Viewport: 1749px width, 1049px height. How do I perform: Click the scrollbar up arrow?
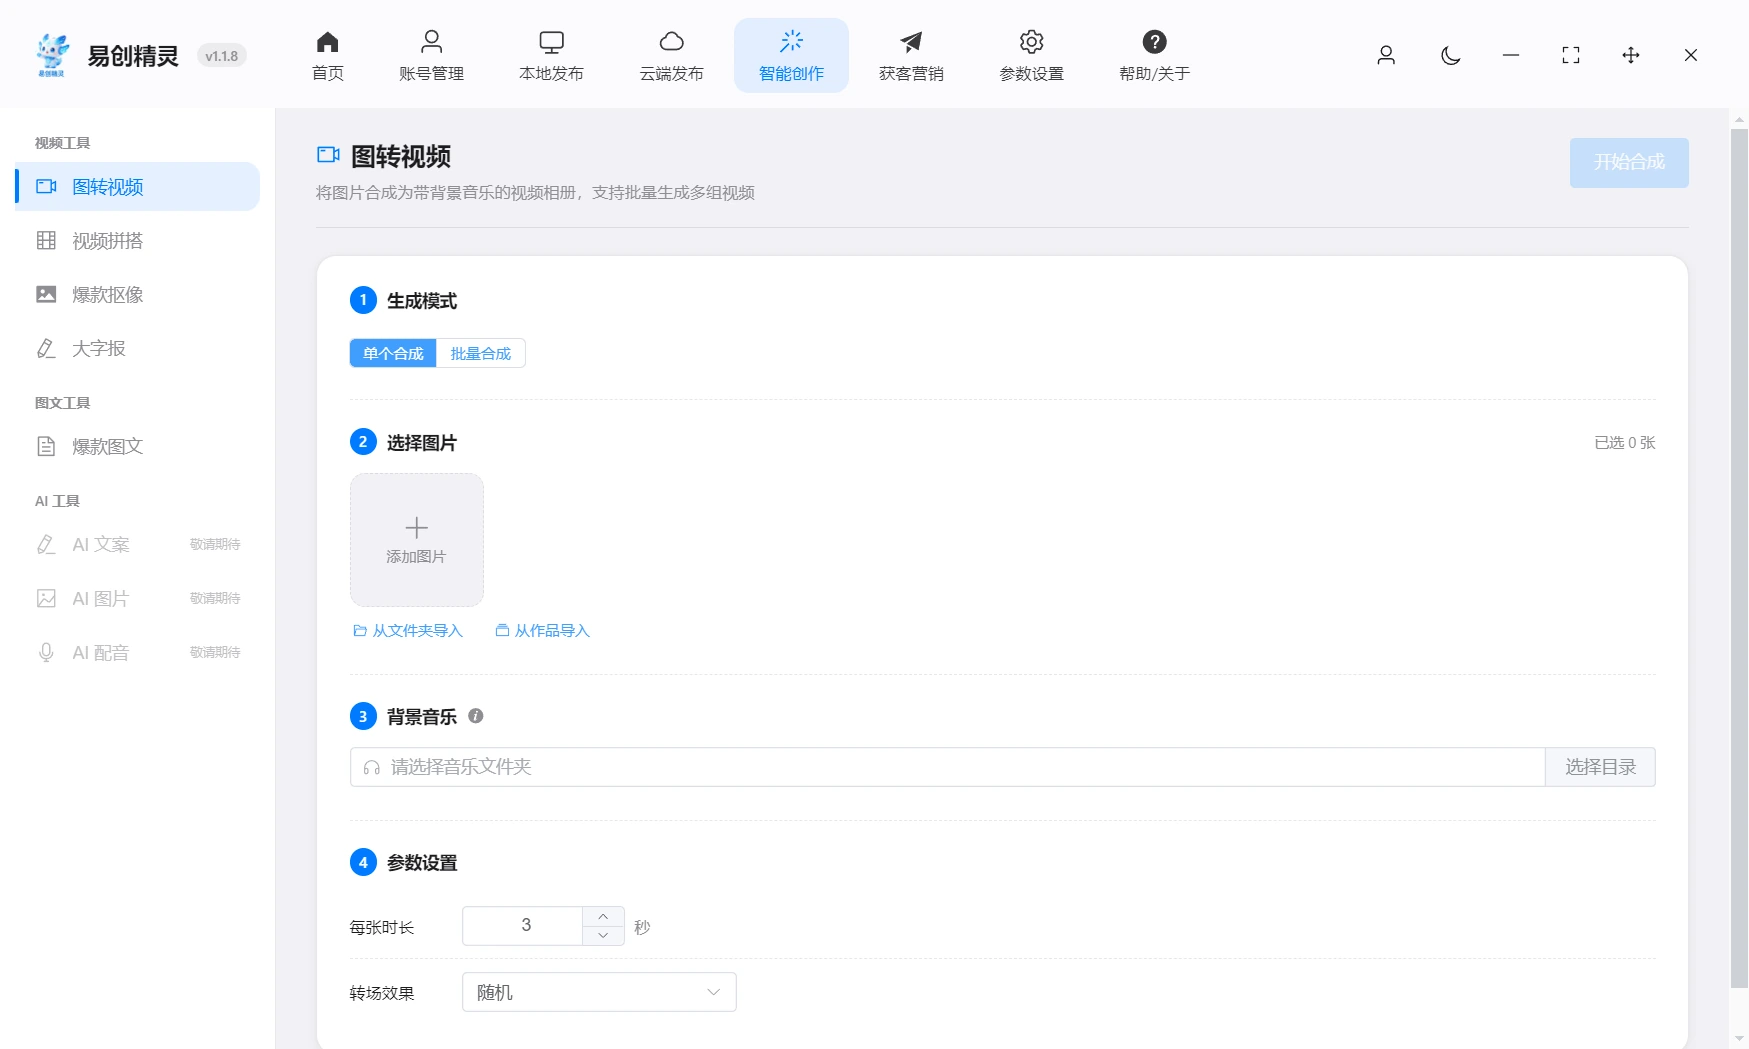[x=1739, y=118]
